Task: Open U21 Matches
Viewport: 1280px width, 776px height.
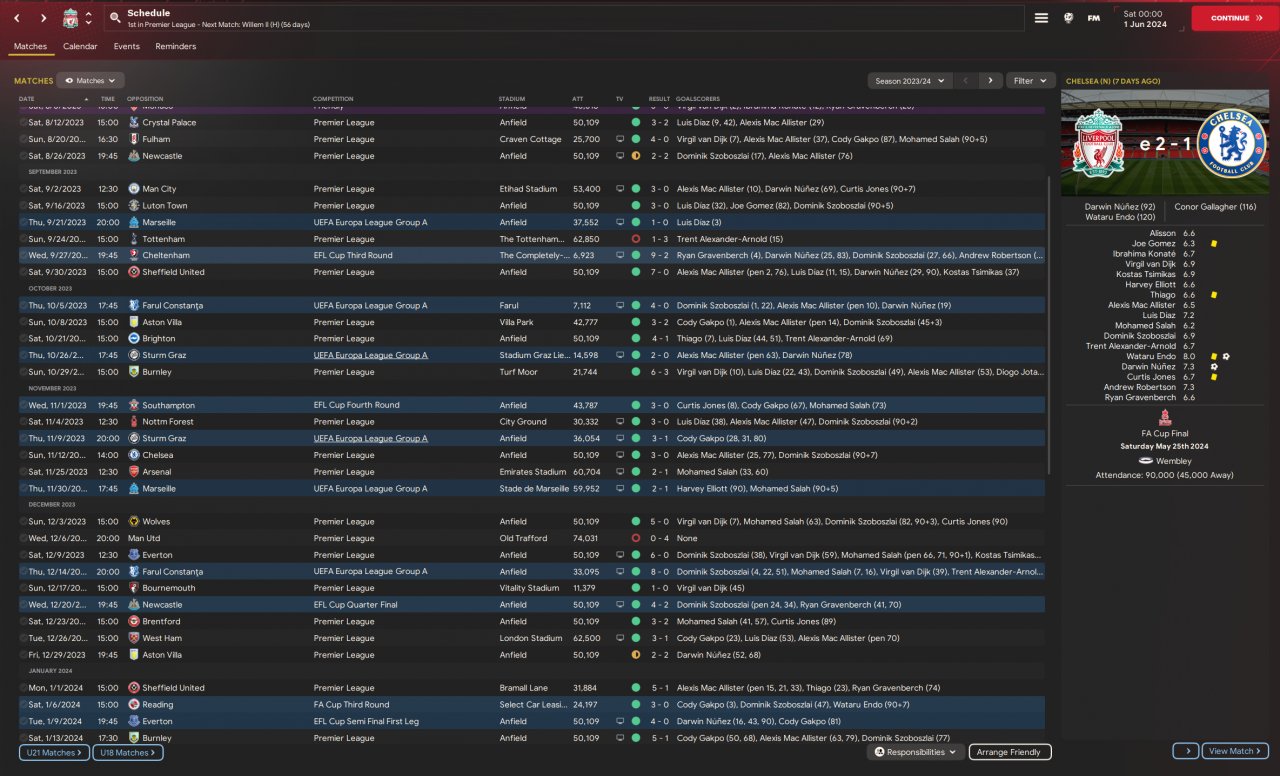Action: point(54,752)
